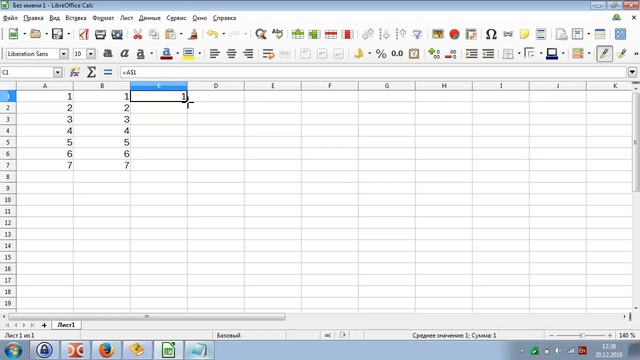Toggle Align Right
The width and height of the screenshot is (640, 360).
pos(248,53)
